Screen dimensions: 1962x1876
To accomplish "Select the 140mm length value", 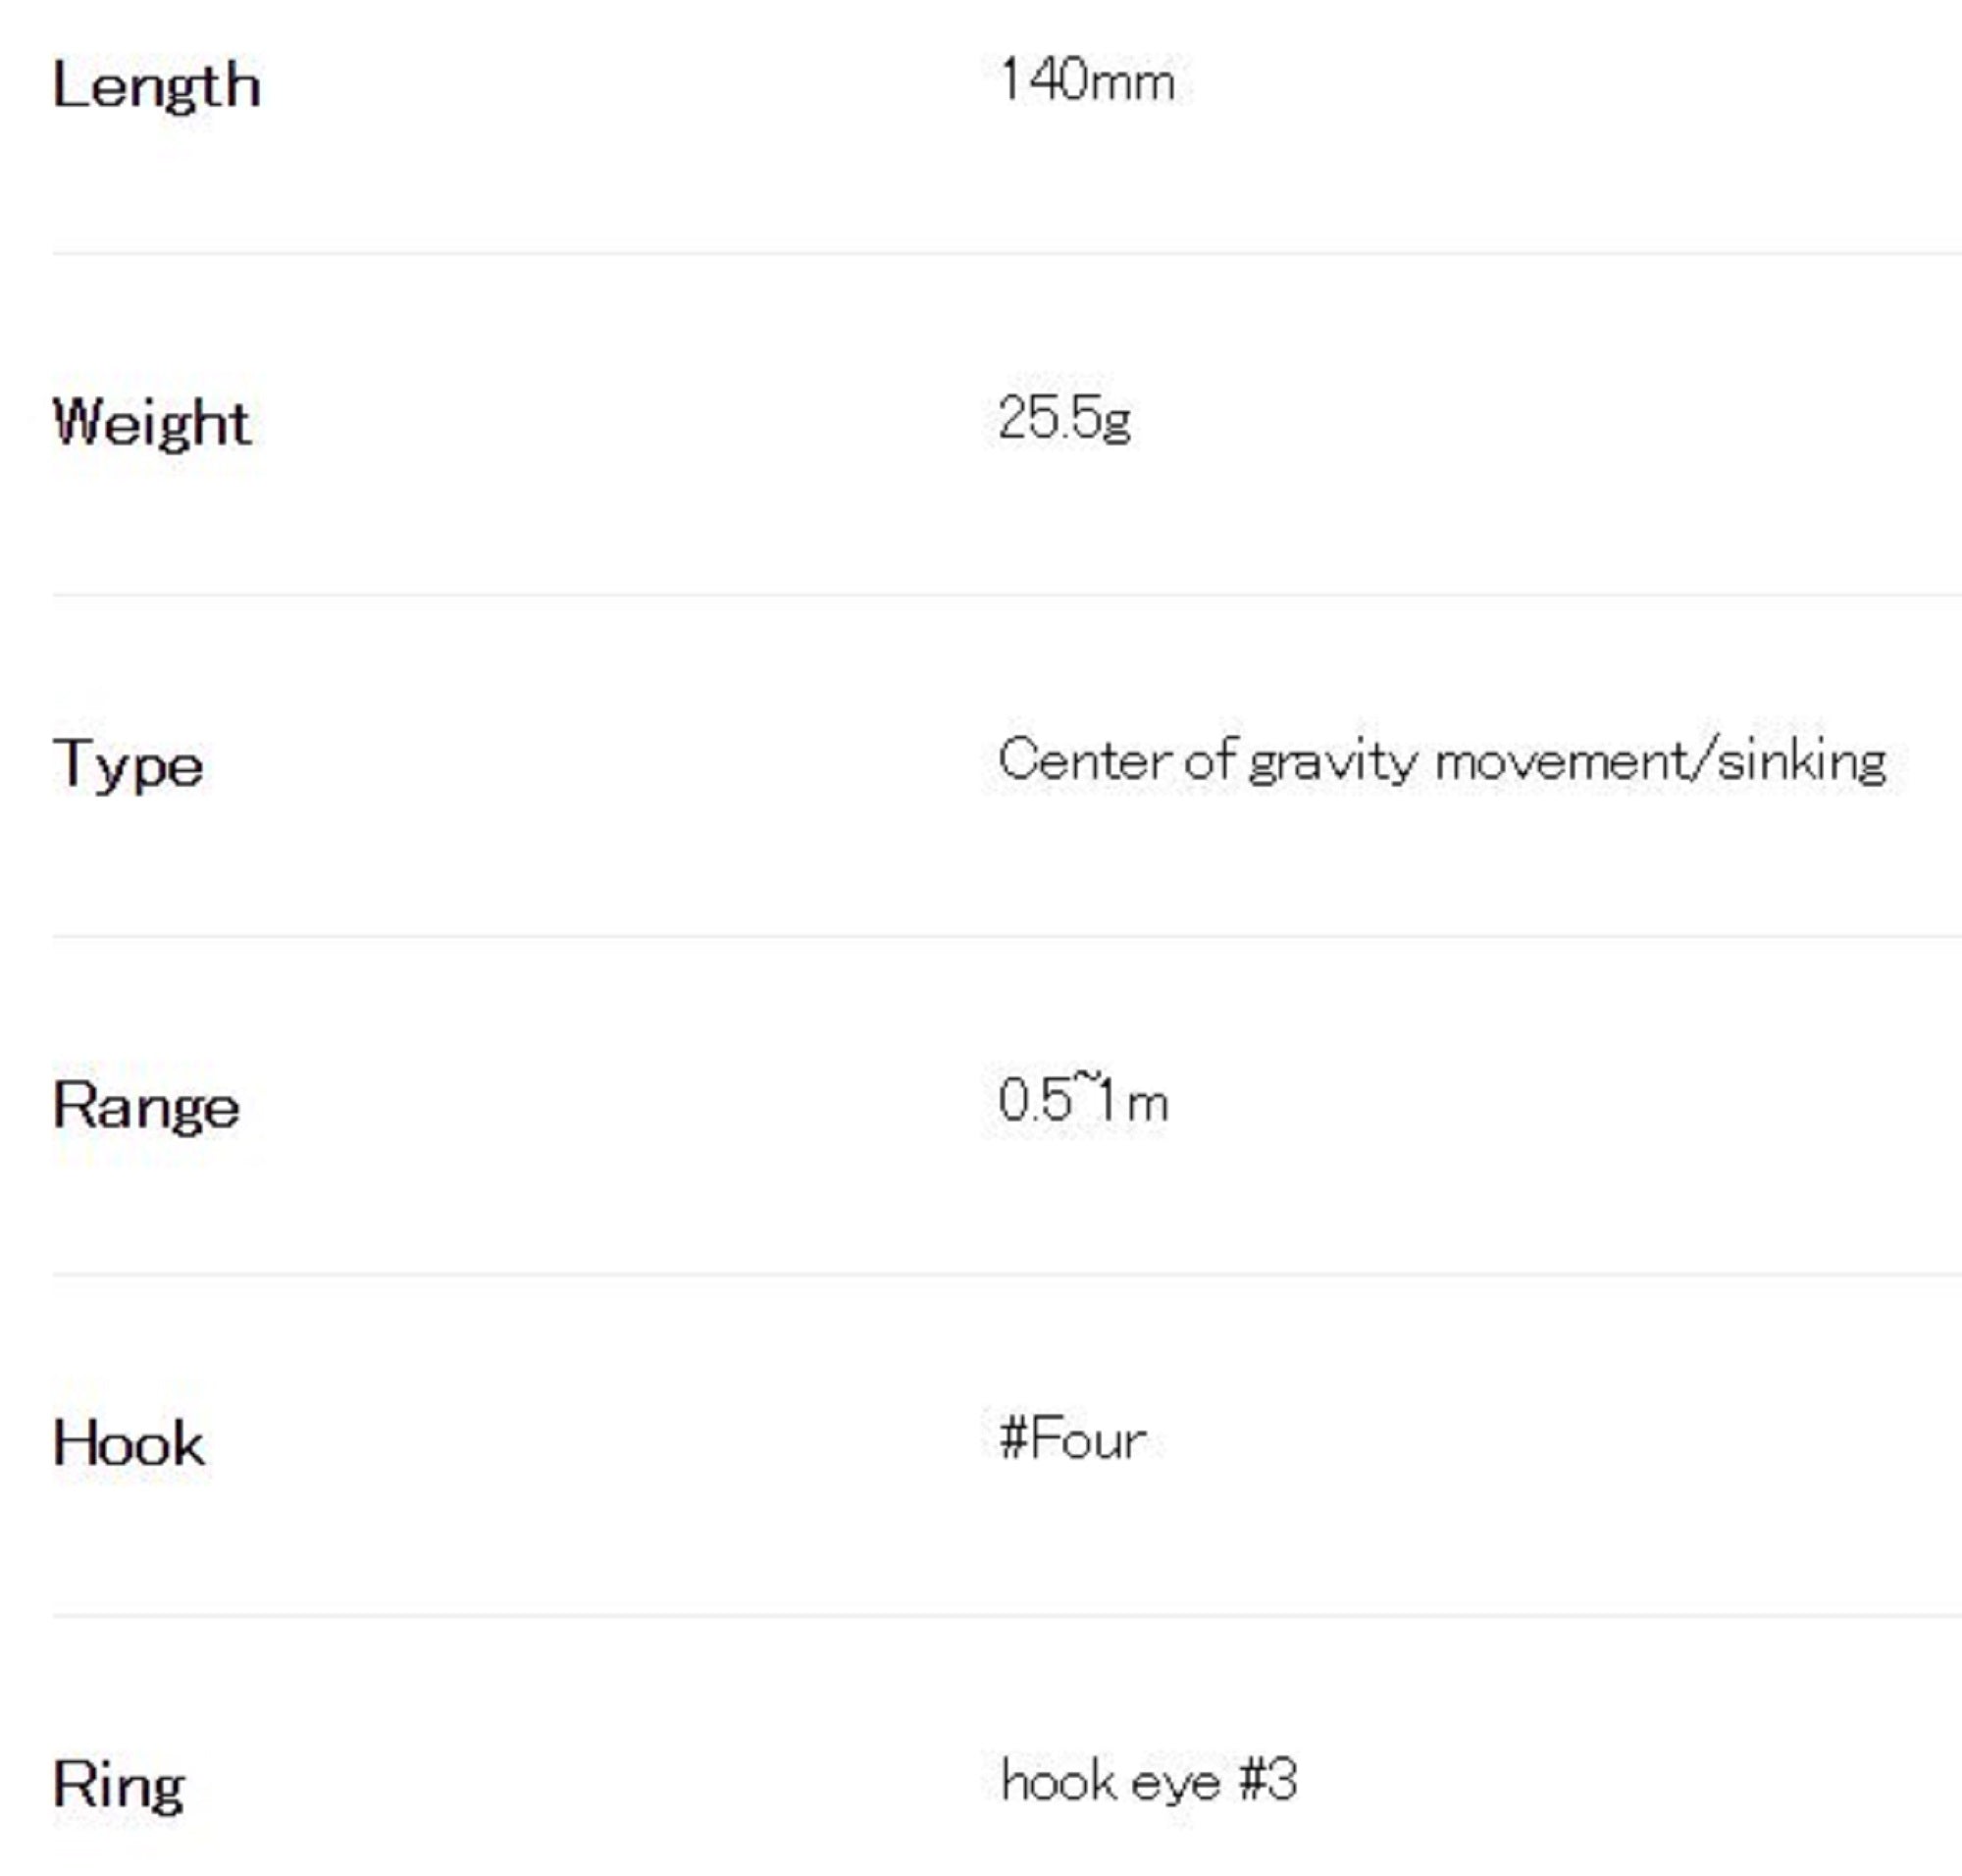I will tap(1086, 80).
